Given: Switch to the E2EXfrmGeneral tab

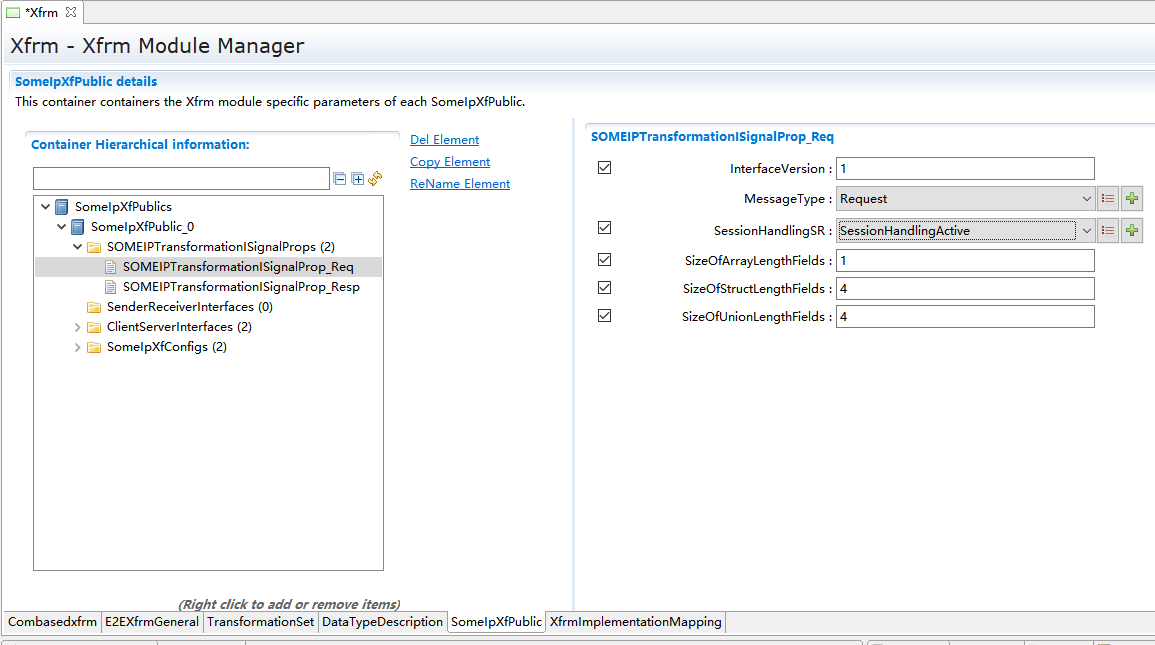Looking at the screenshot, I should pyautogui.click(x=152, y=622).
